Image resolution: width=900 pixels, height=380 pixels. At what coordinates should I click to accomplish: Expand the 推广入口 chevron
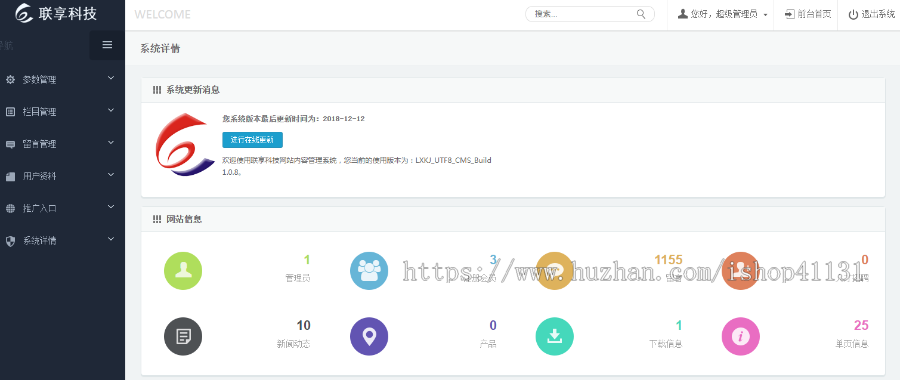tap(111, 207)
